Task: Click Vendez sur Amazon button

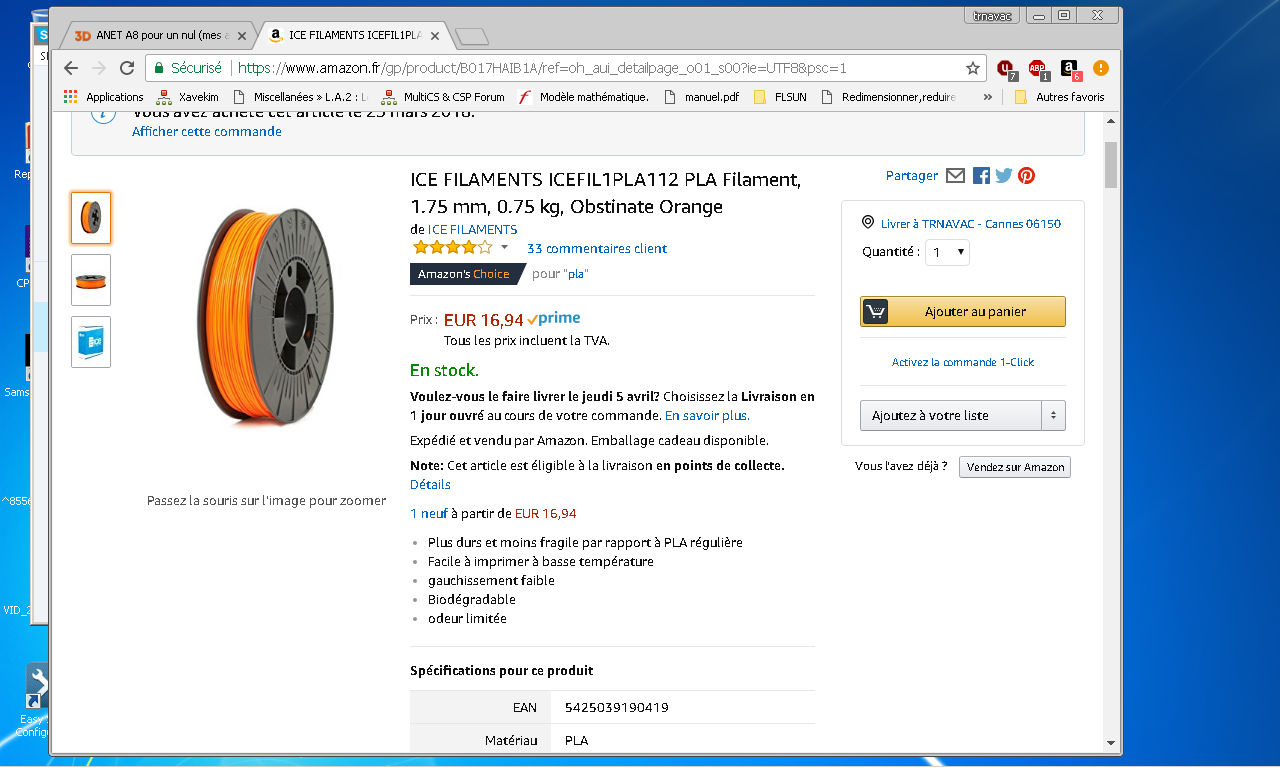Action: click(1015, 467)
